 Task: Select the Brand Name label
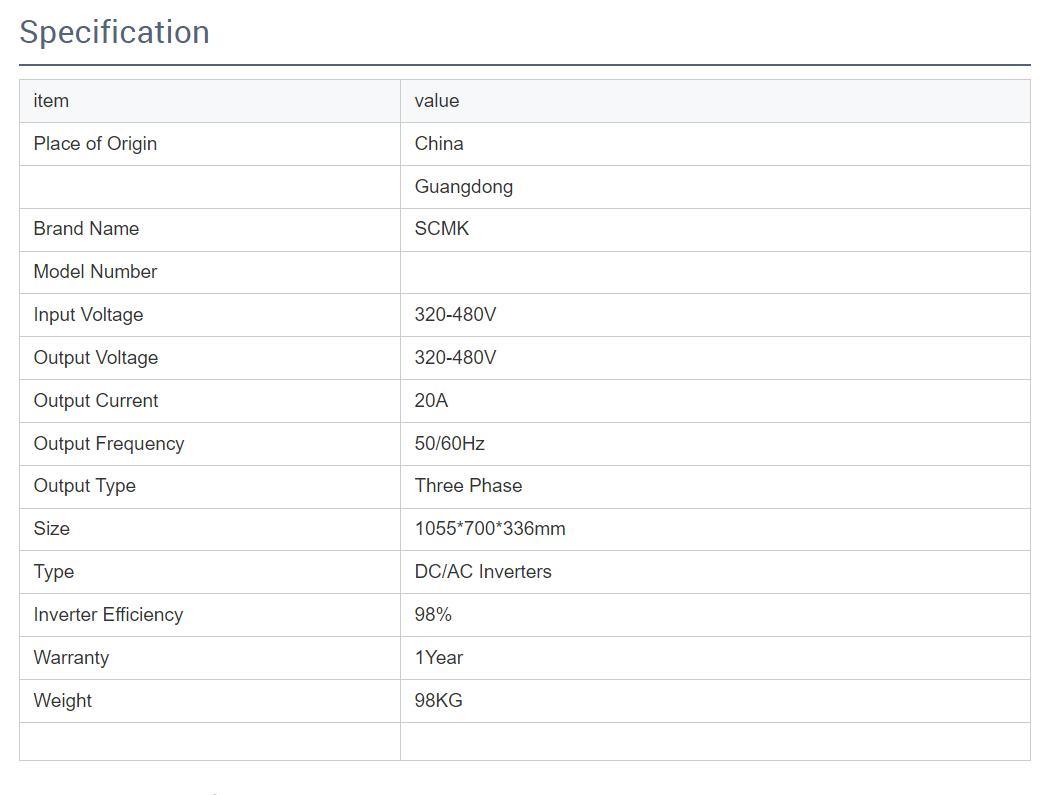click(x=86, y=229)
